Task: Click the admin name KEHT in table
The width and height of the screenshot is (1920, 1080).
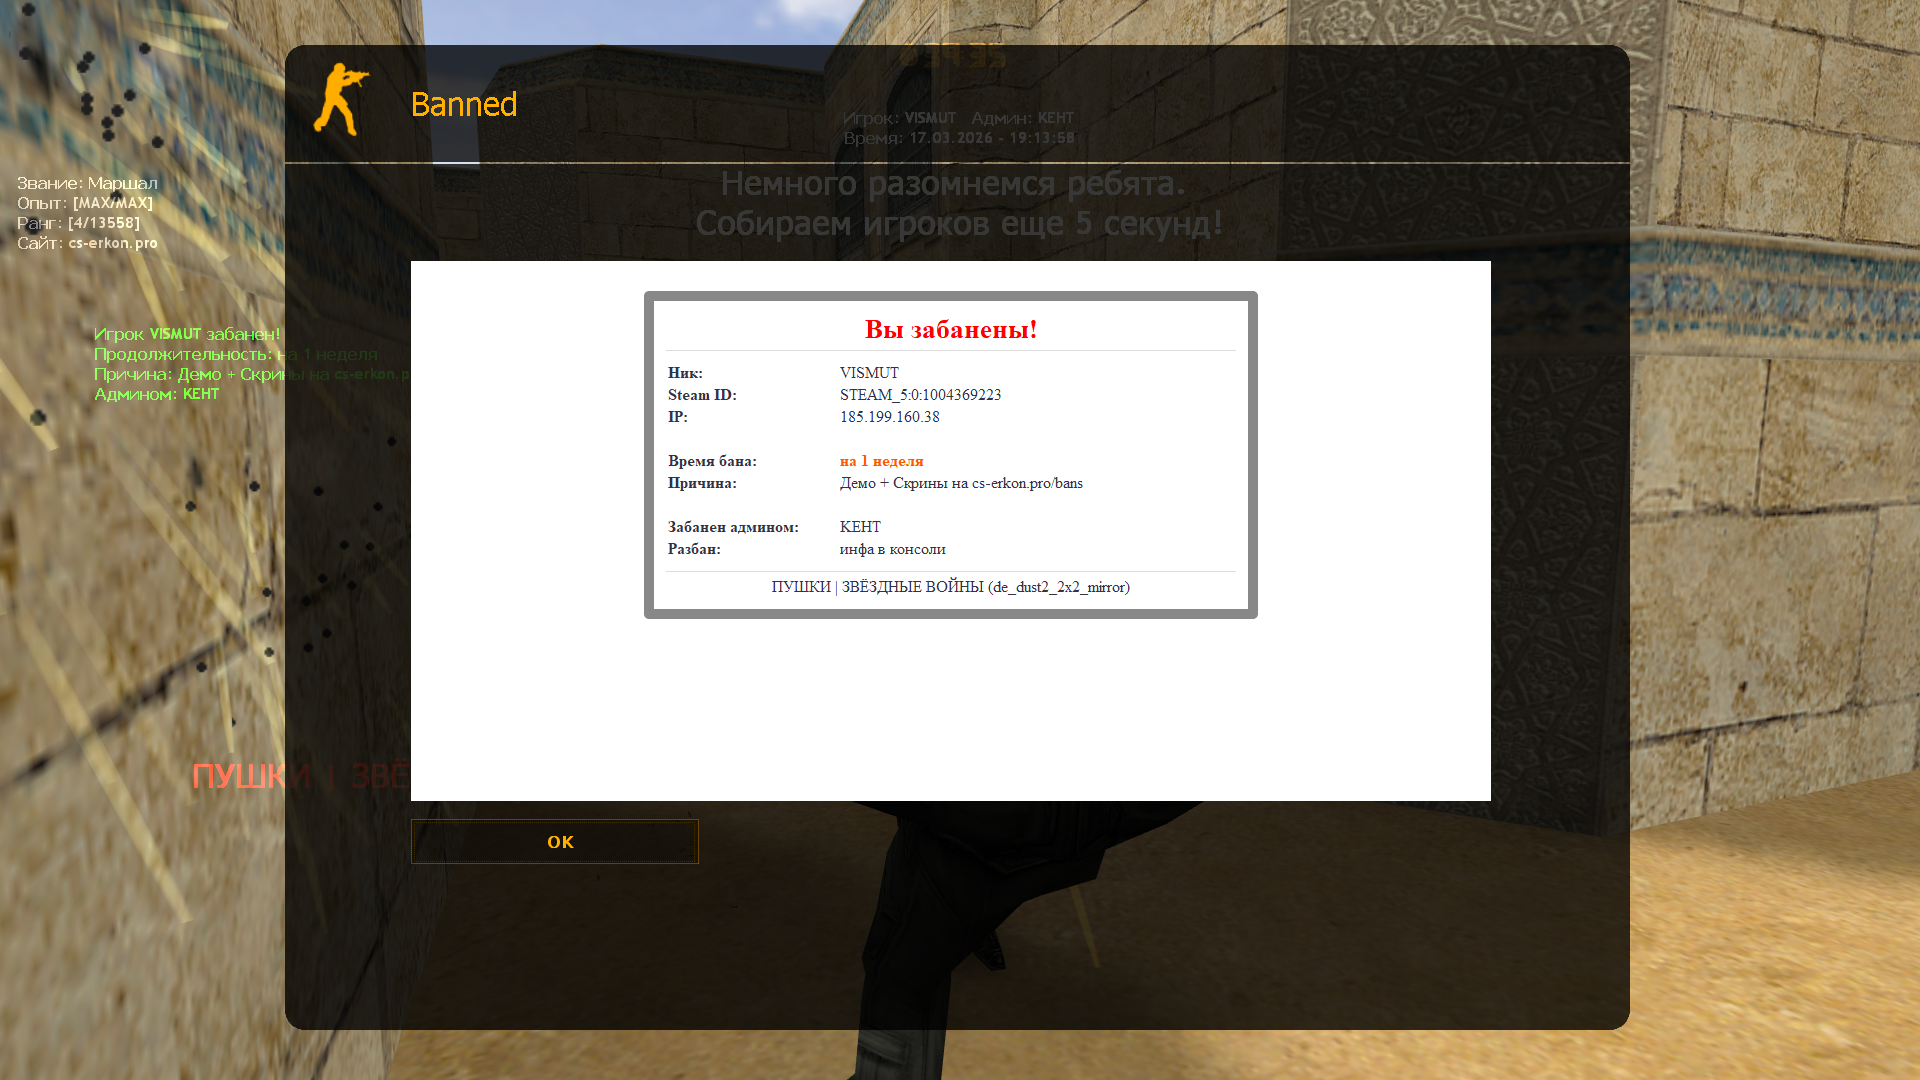Action: tap(860, 527)
